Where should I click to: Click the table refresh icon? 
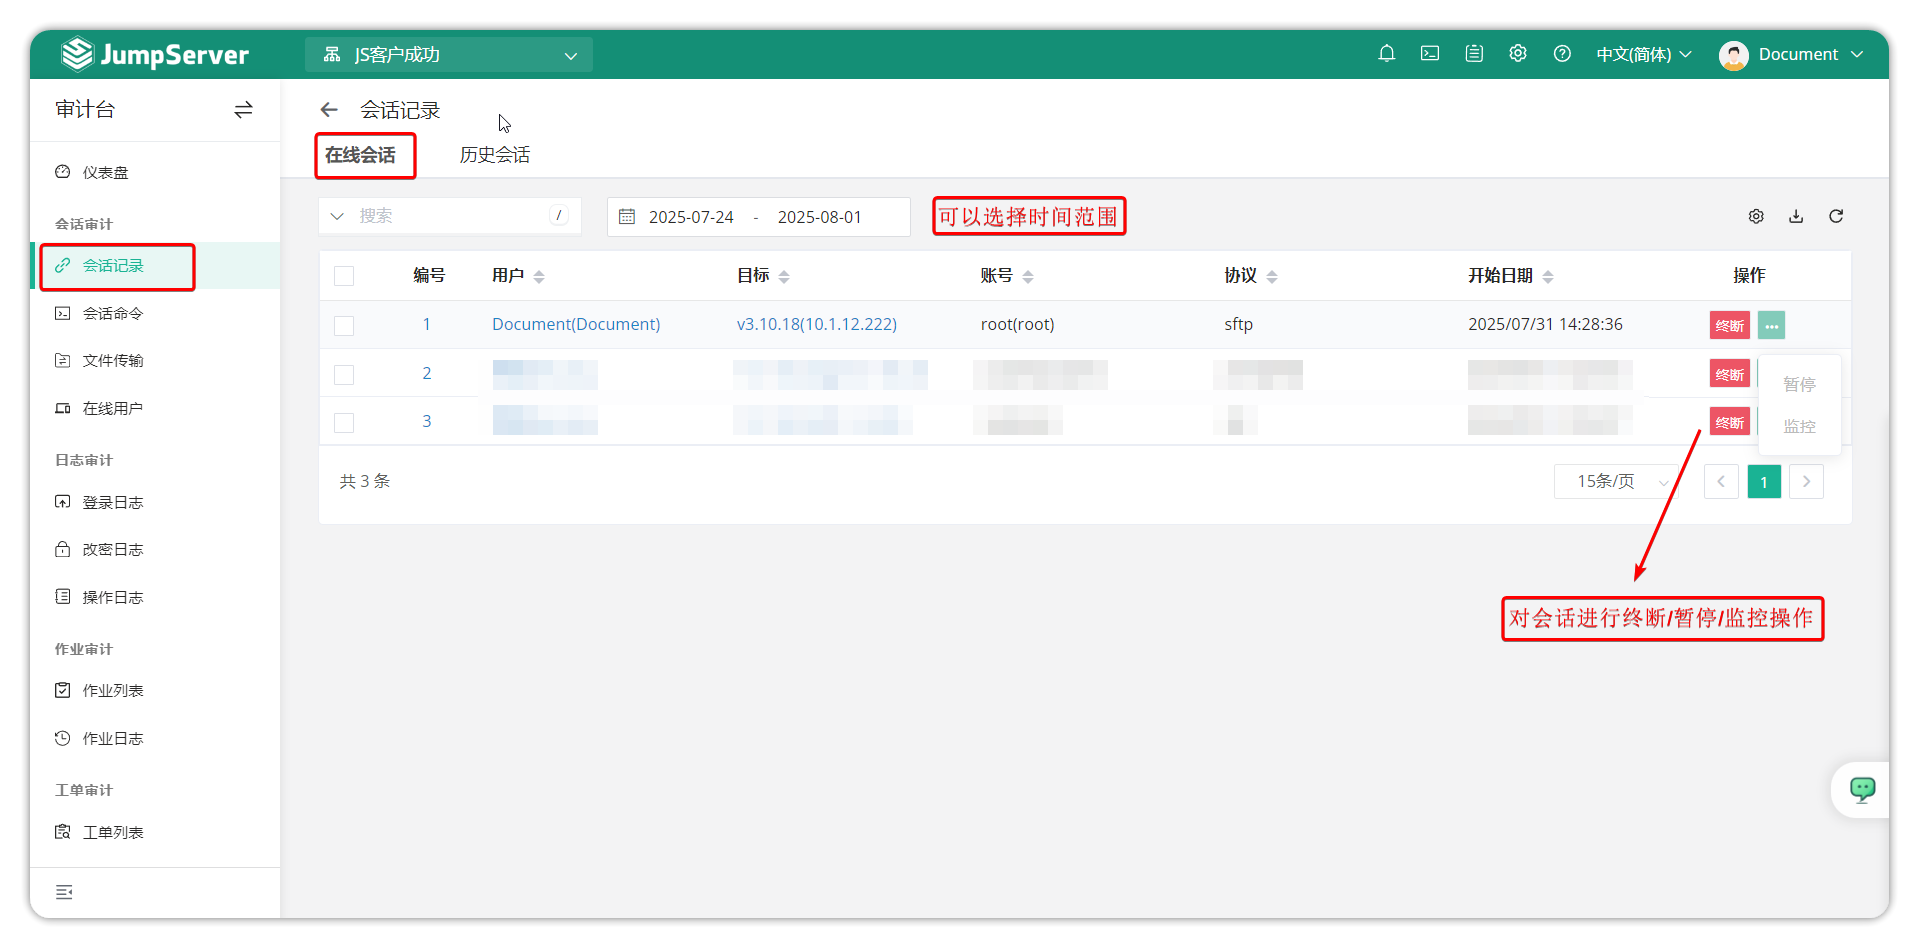point(1836,216)
